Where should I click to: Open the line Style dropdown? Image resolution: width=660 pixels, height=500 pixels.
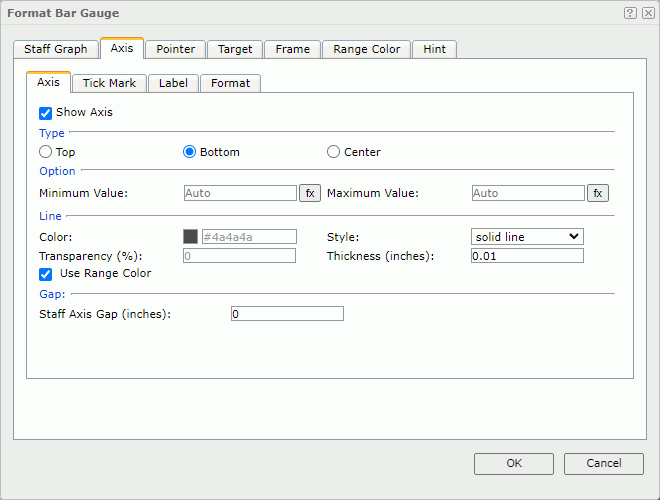527,237
